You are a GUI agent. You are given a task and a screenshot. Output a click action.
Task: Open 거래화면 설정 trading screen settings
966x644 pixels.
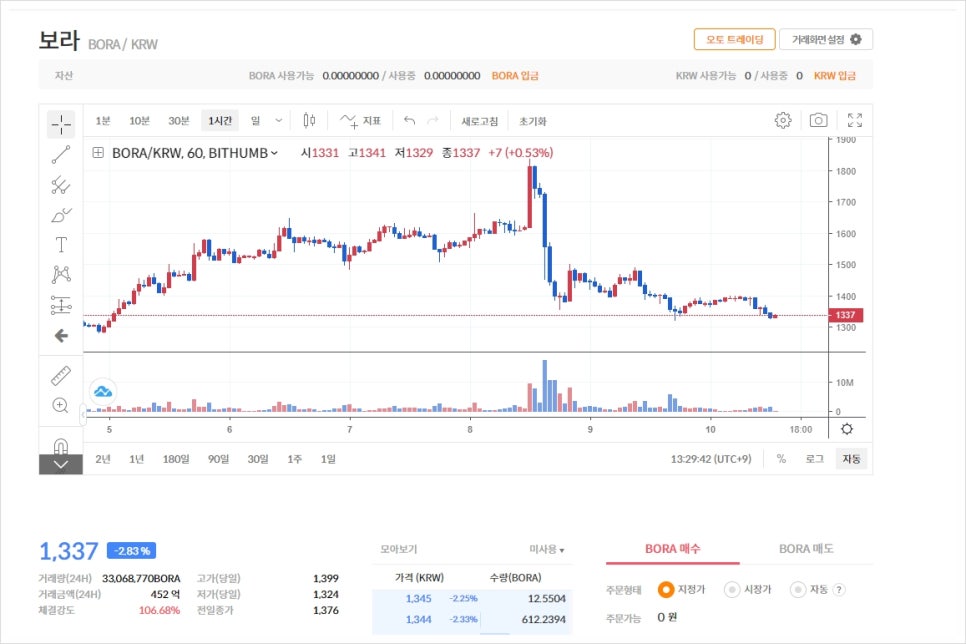click(x=826, y=39)
